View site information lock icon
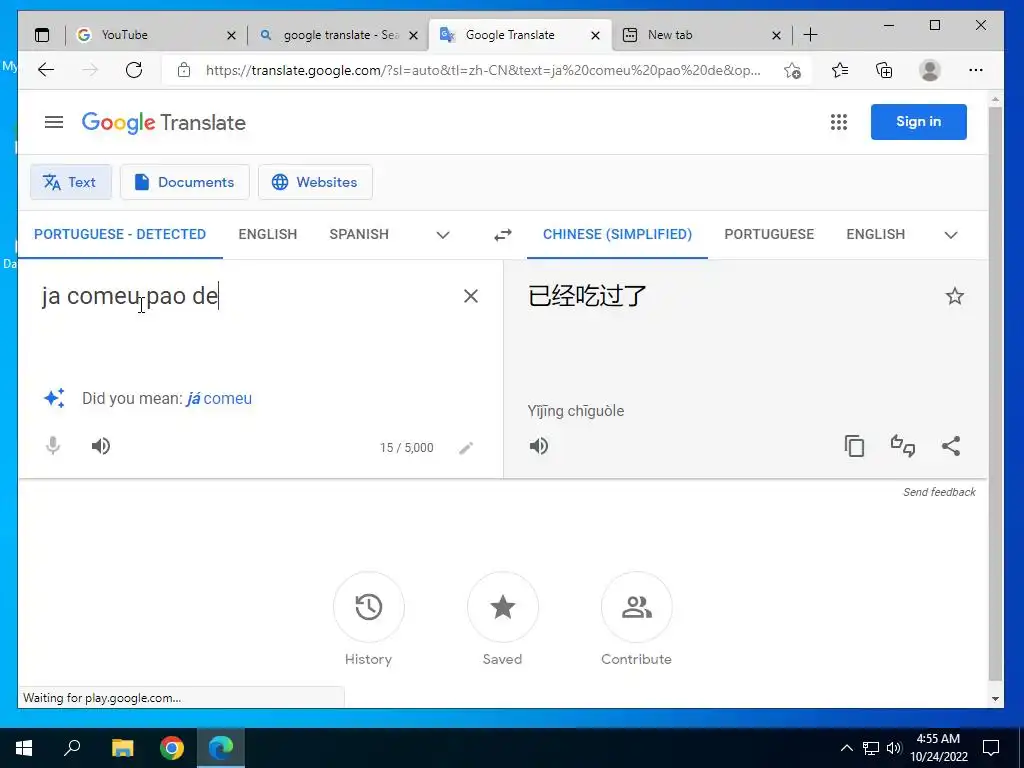 pos(184,70)
